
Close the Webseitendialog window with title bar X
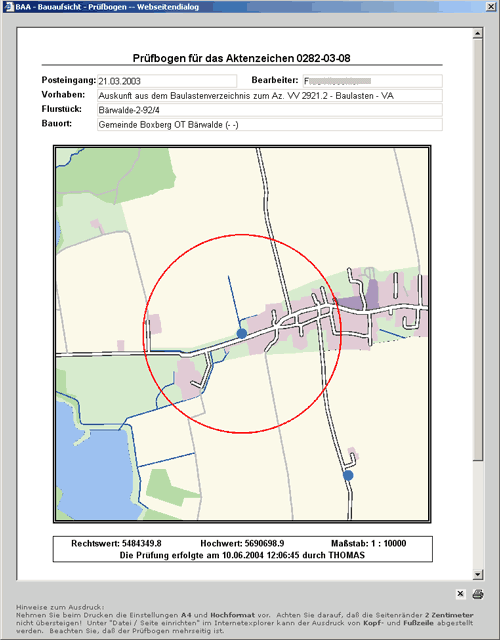pos(491,7)
